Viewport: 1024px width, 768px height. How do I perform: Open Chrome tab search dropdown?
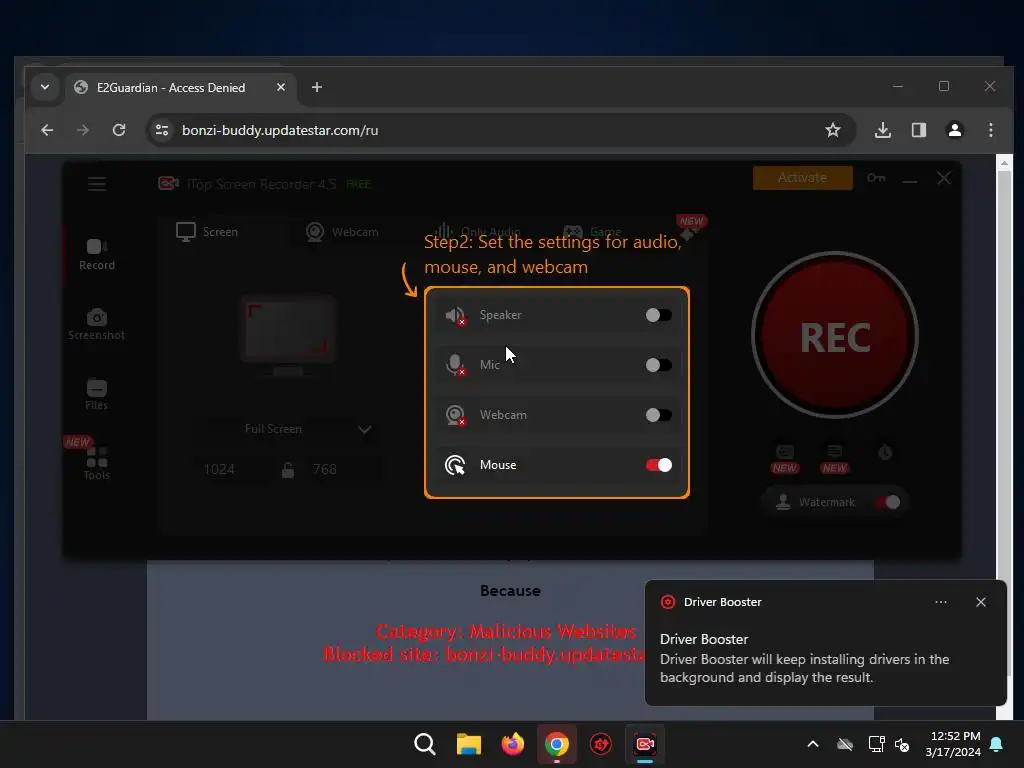(x=45, y=87)
